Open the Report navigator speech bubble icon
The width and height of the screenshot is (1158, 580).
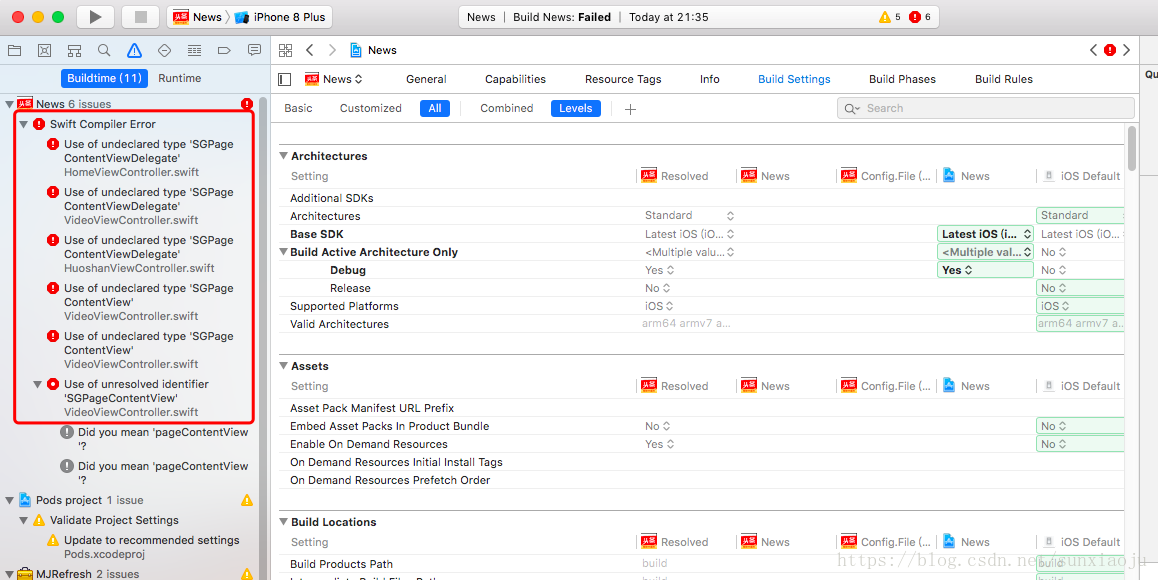tap(254, 50)
